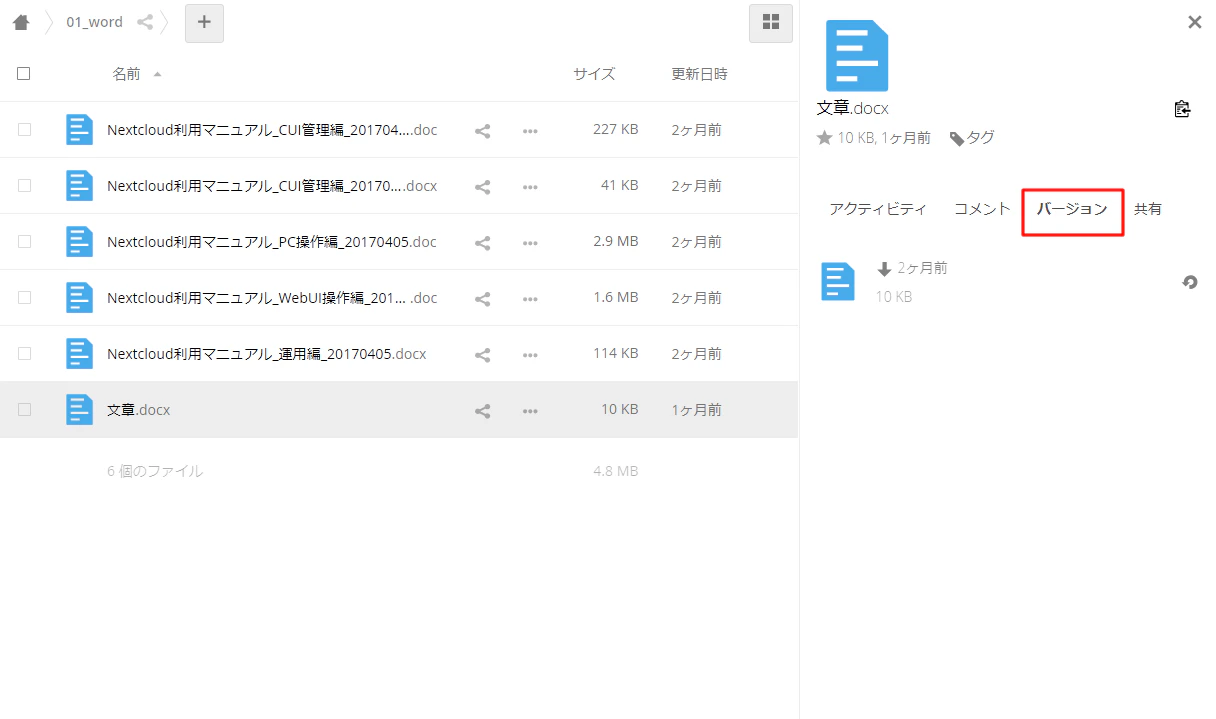The width and height of the screenshot is (1216, 719).
Task: Click the 4.8 MB total size
Action: pos(615,471)
